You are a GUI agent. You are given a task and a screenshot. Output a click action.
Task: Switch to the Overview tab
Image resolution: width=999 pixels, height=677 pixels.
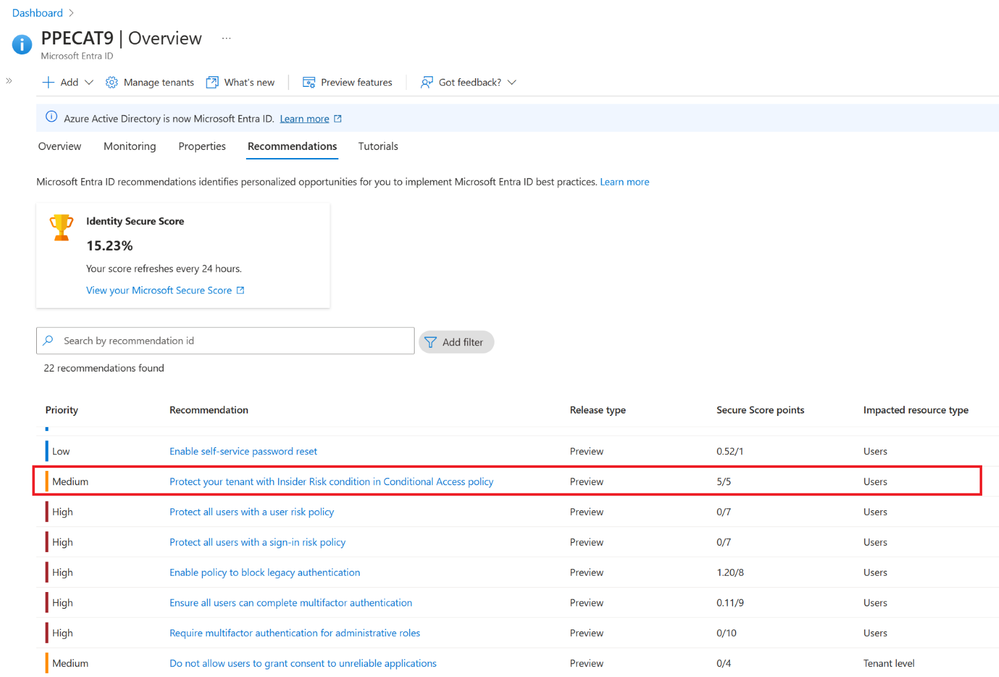(x=60, y=146)
